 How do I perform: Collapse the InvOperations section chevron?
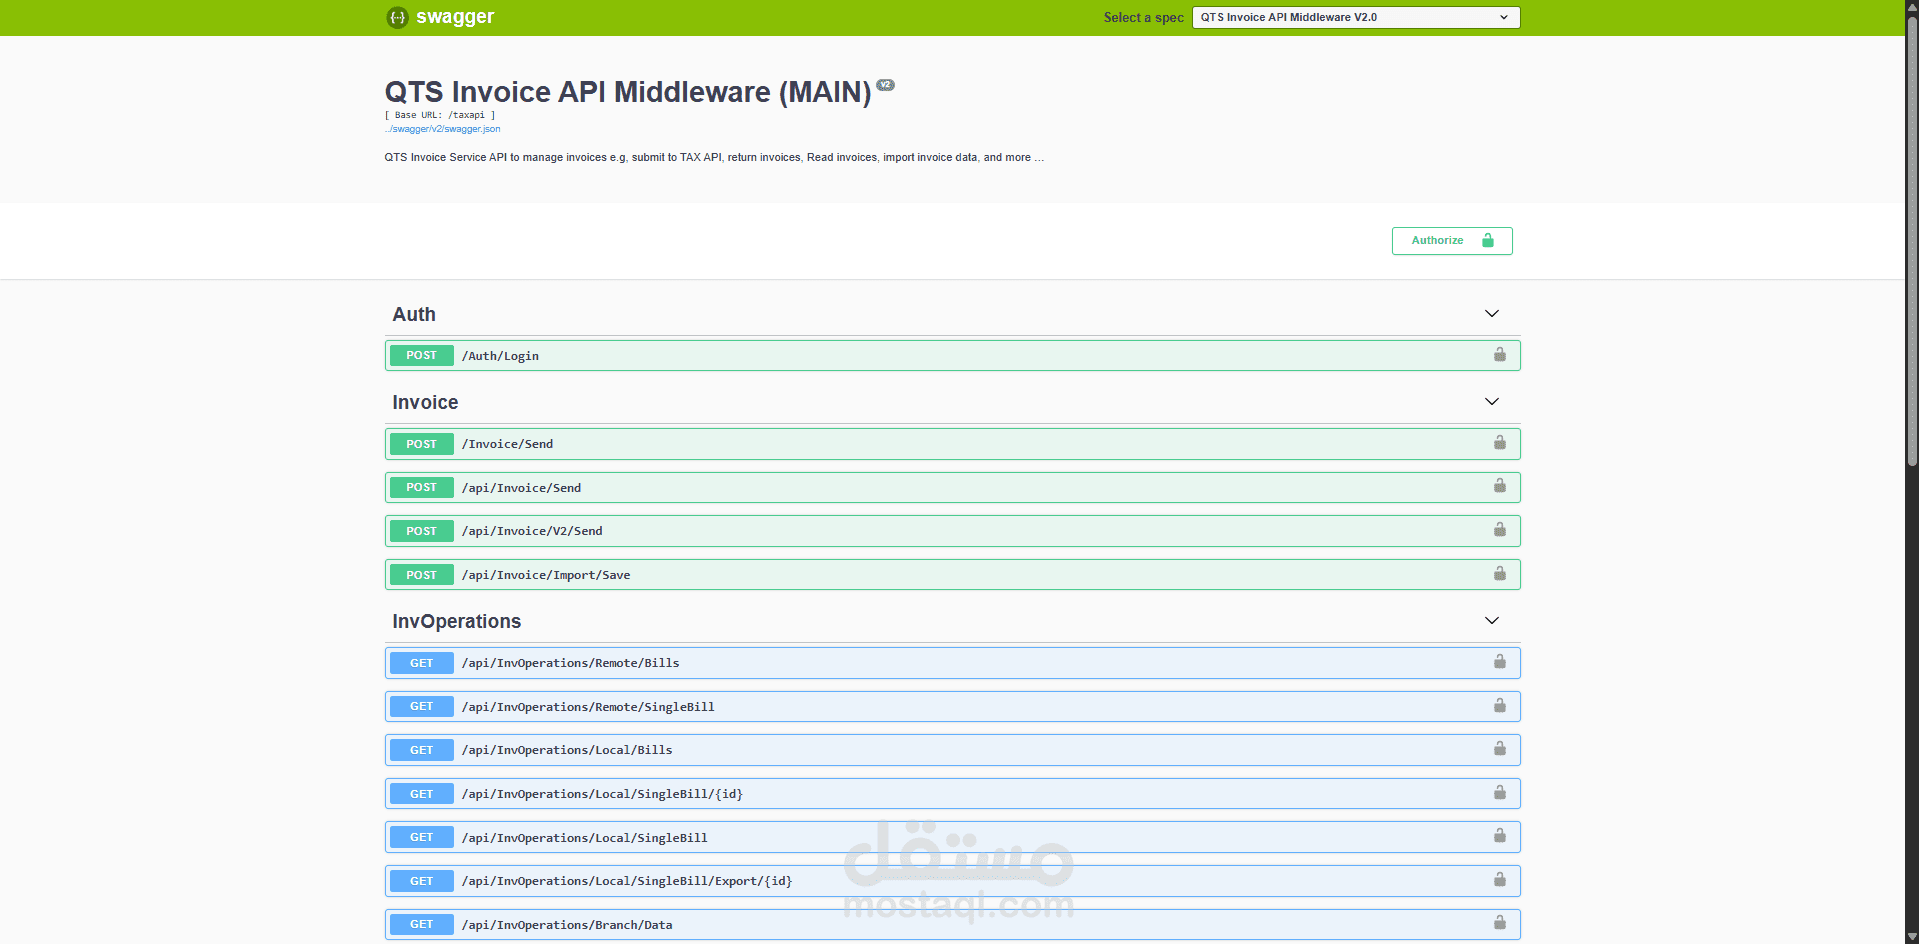click(1492, 621)
